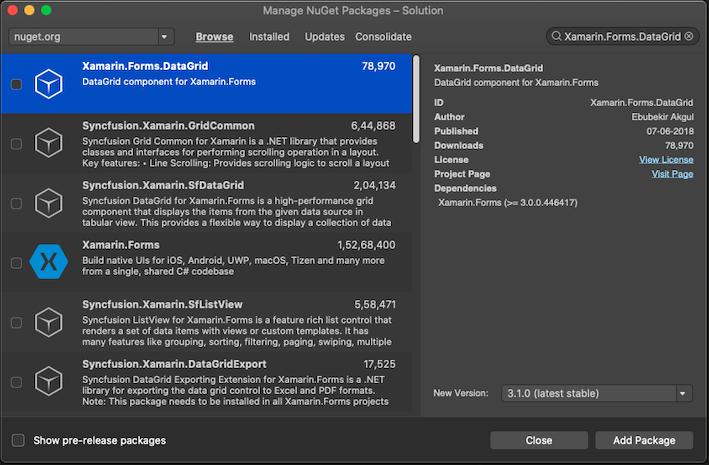Screen dimensions: 709x465
Task: Check the Syncfusion.Xamarin.SfListView checkbox
Action: (x=16, y=323)
